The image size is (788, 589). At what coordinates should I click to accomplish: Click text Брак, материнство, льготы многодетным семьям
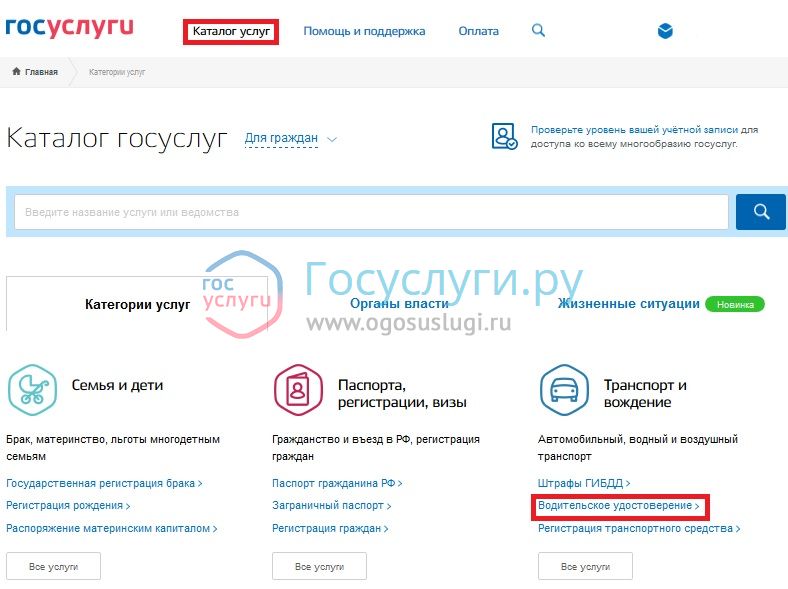pyautogui.click(x=113, y=448)
